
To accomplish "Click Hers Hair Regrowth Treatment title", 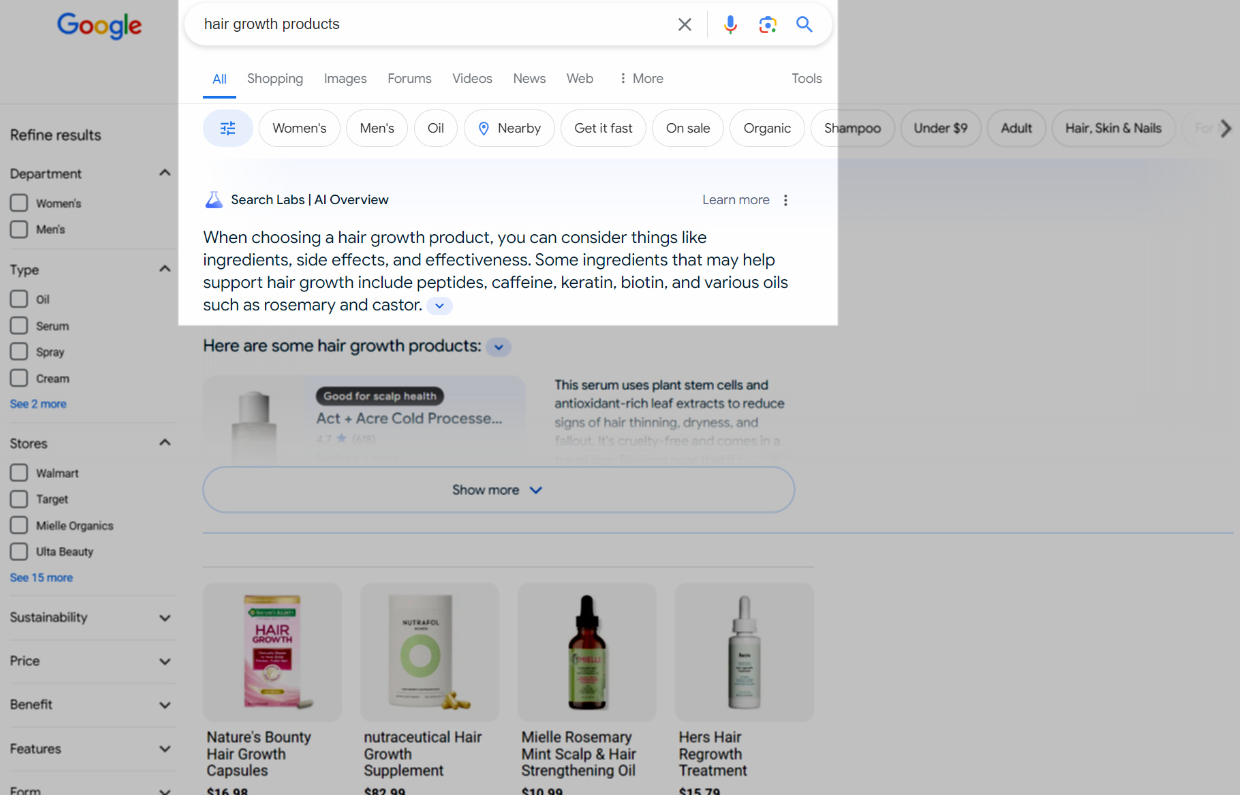I will pos(713,754).
